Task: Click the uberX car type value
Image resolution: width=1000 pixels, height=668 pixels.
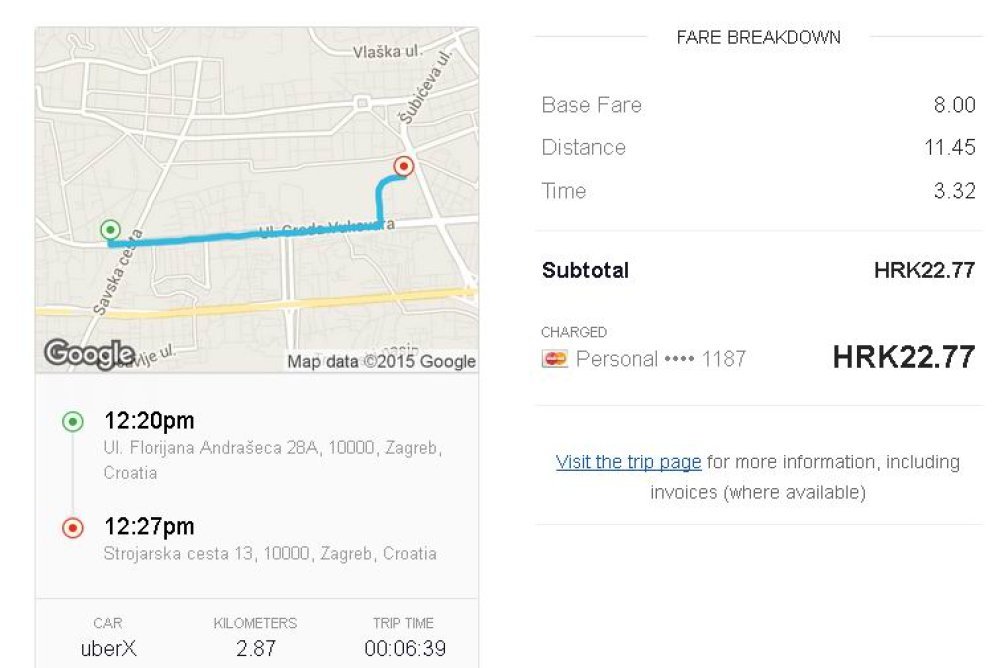Action: pyautogui.click(x=108, y=648)
